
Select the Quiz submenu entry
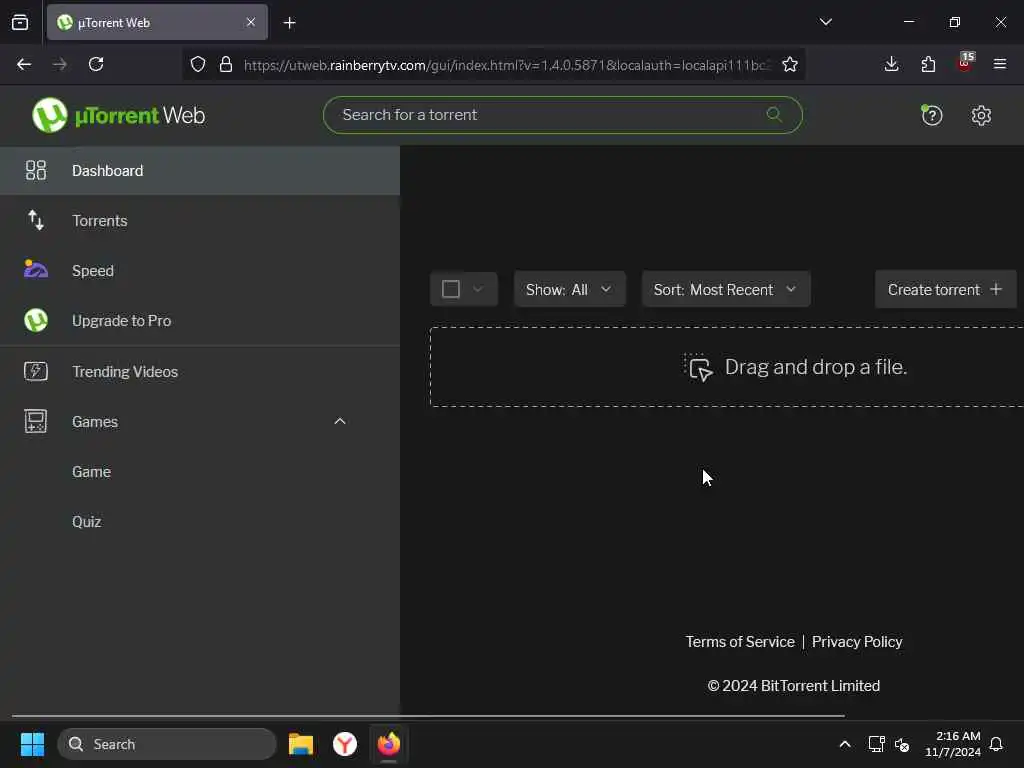tap(86, 522)
